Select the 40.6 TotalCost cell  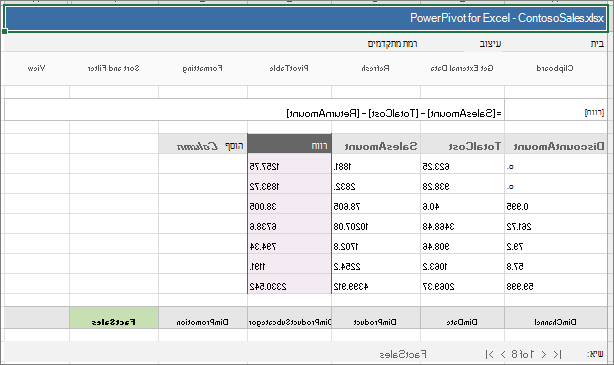(462, 204)
